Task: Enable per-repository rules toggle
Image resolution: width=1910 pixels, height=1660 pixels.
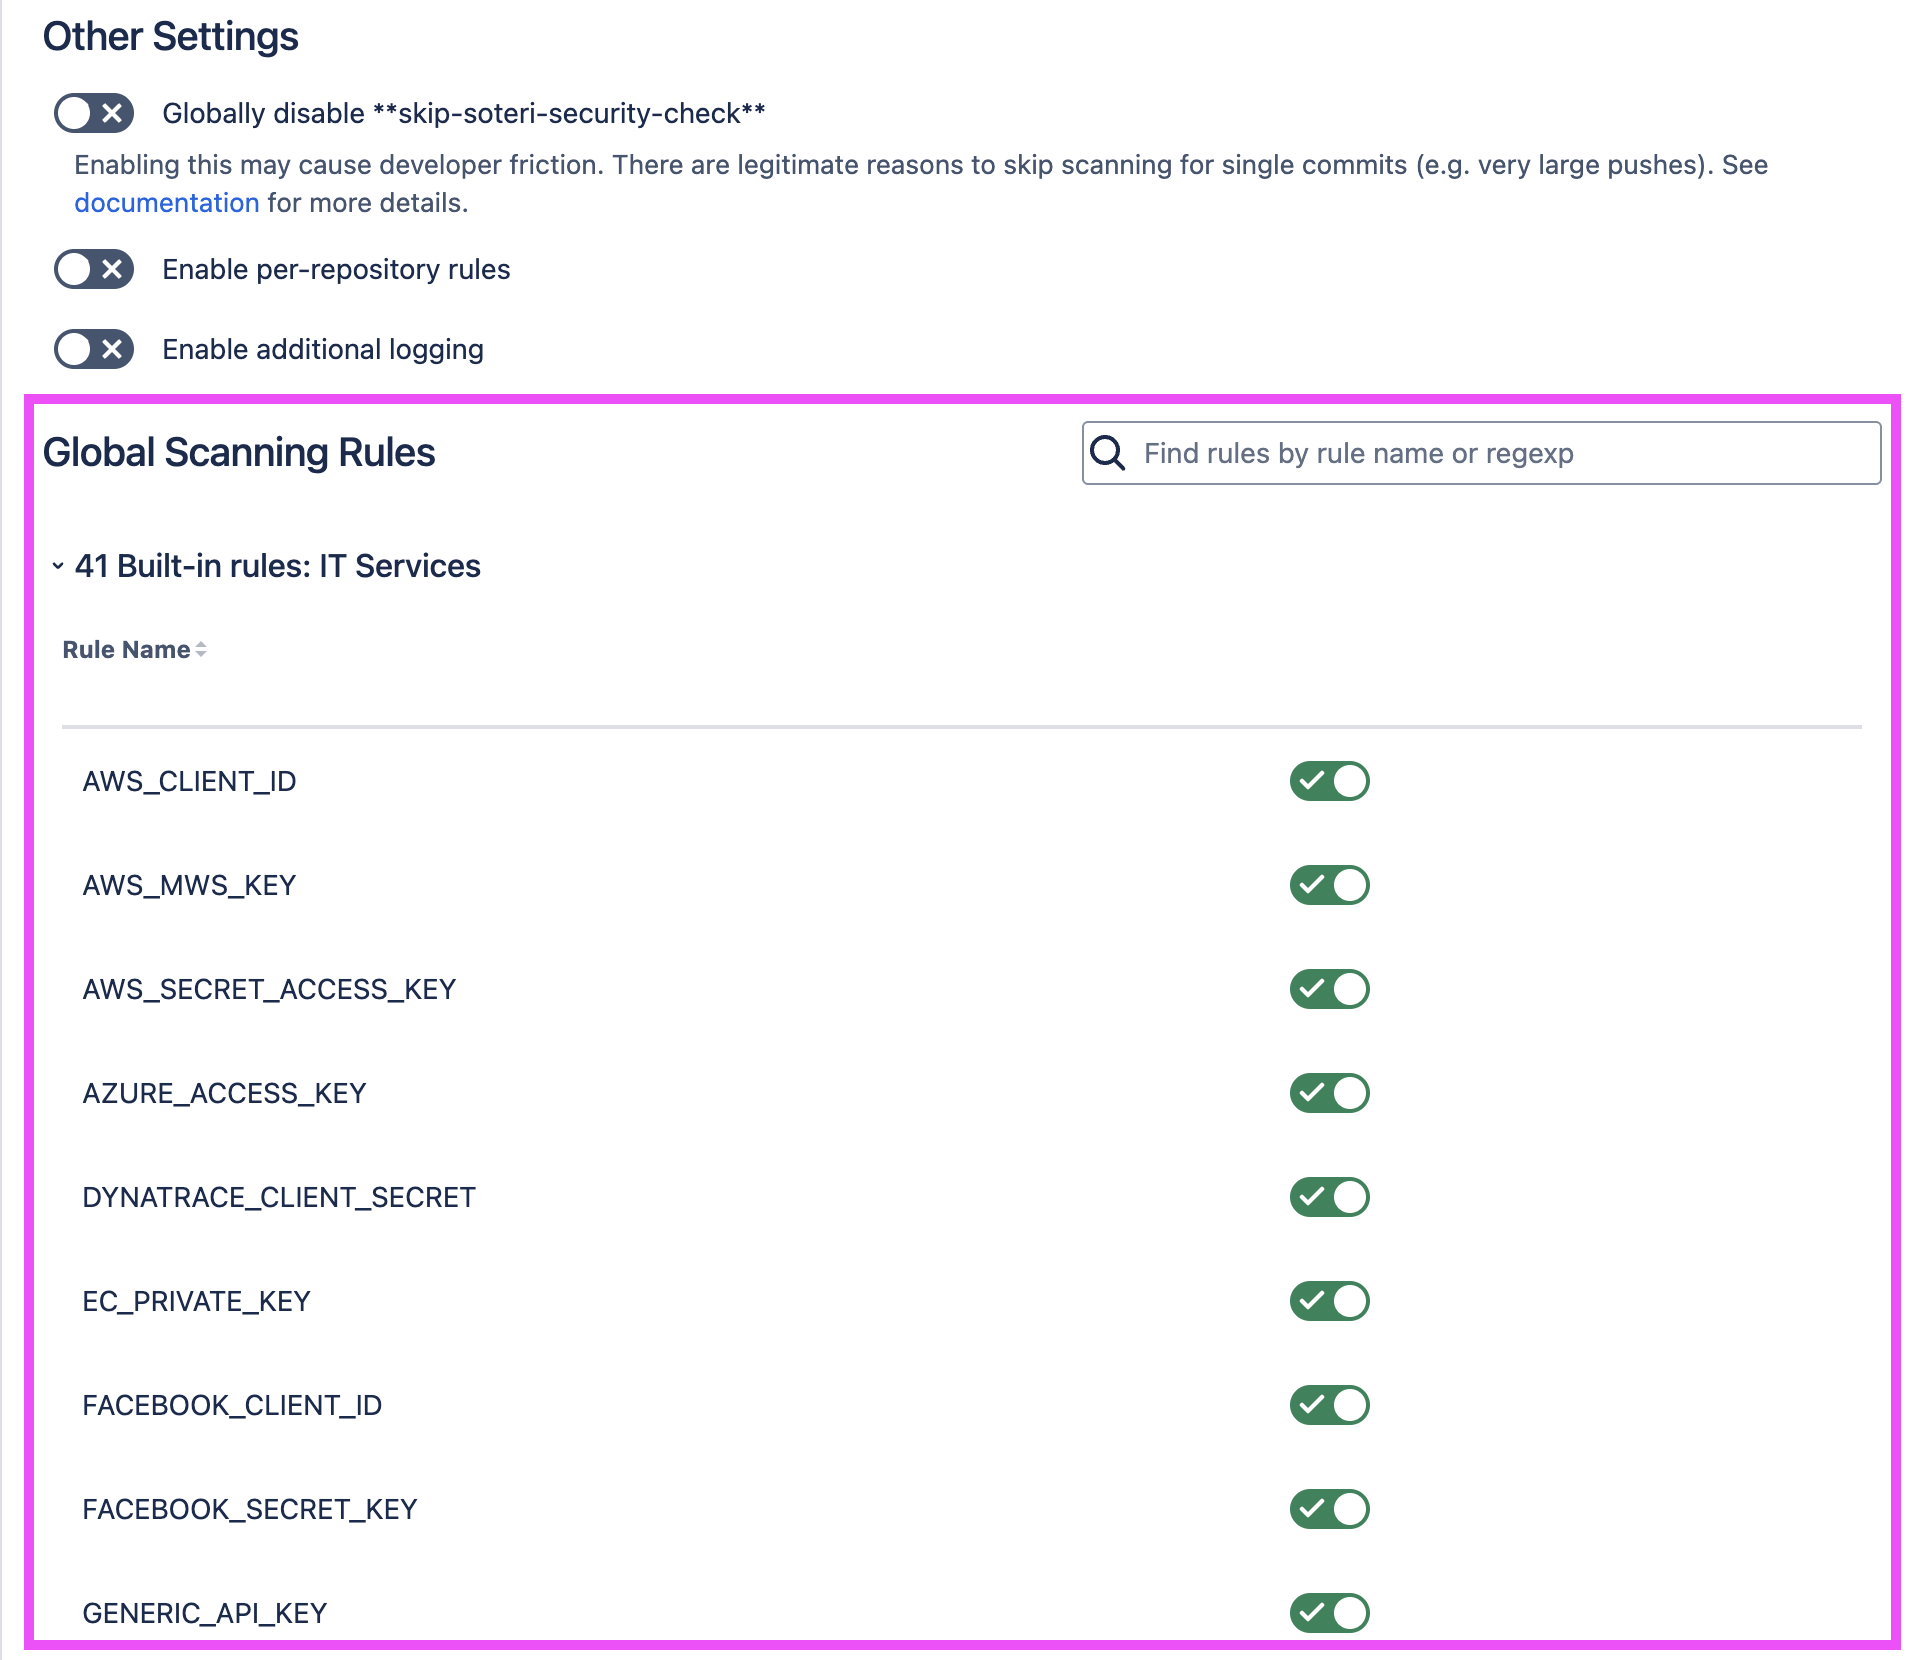Action: [94, 269]
